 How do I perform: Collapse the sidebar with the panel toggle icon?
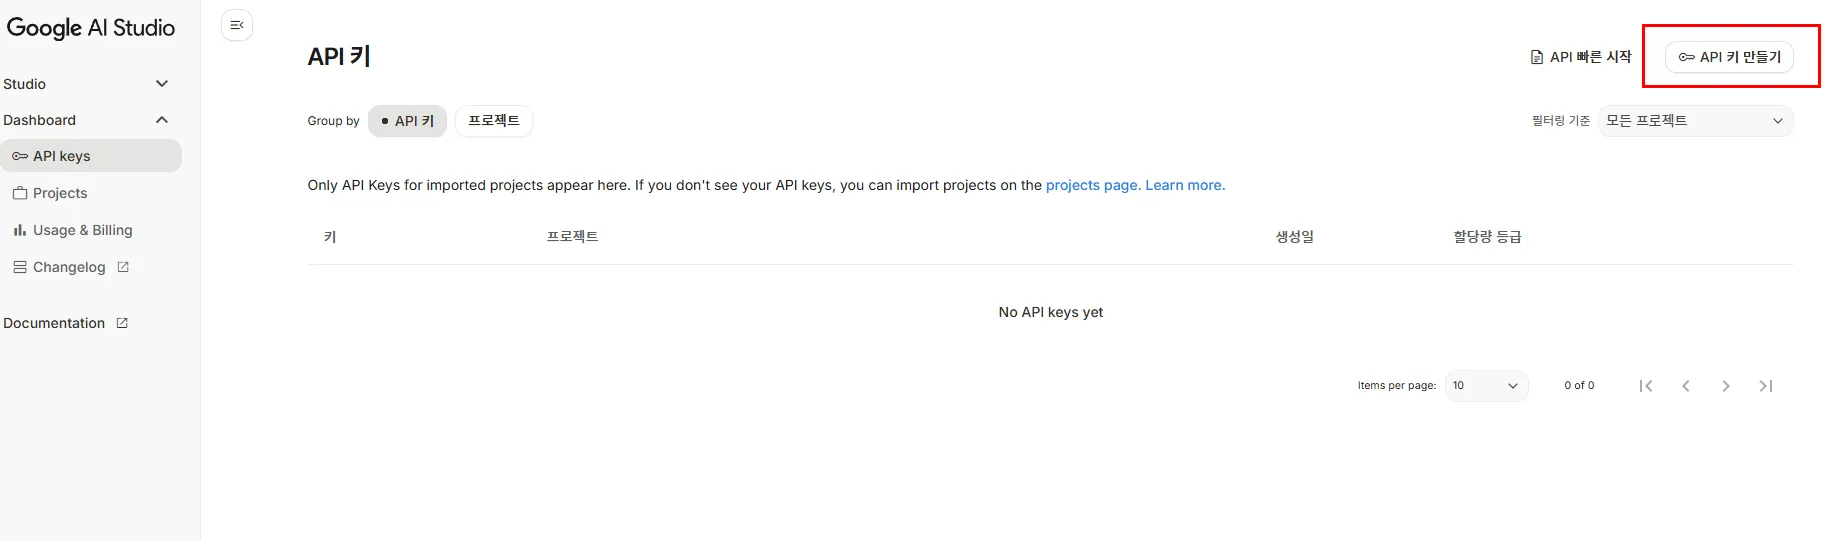(x=237, y=25)
